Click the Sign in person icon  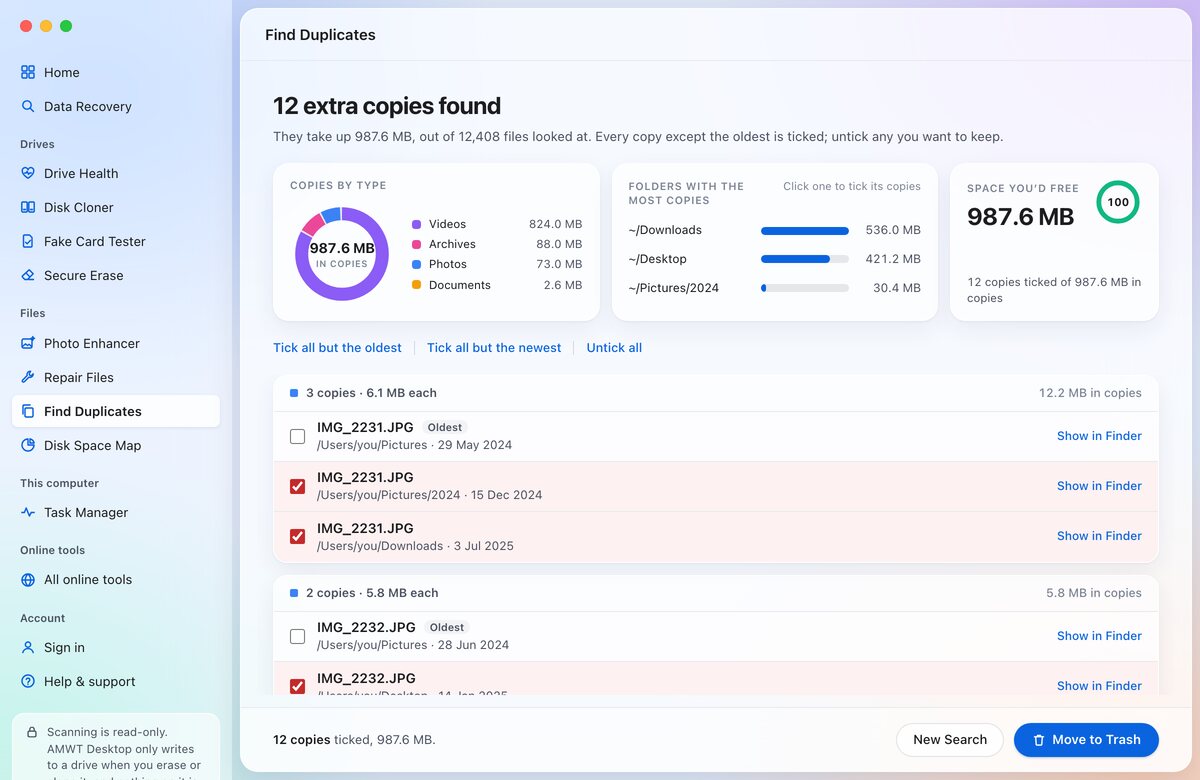click(28, 647)
